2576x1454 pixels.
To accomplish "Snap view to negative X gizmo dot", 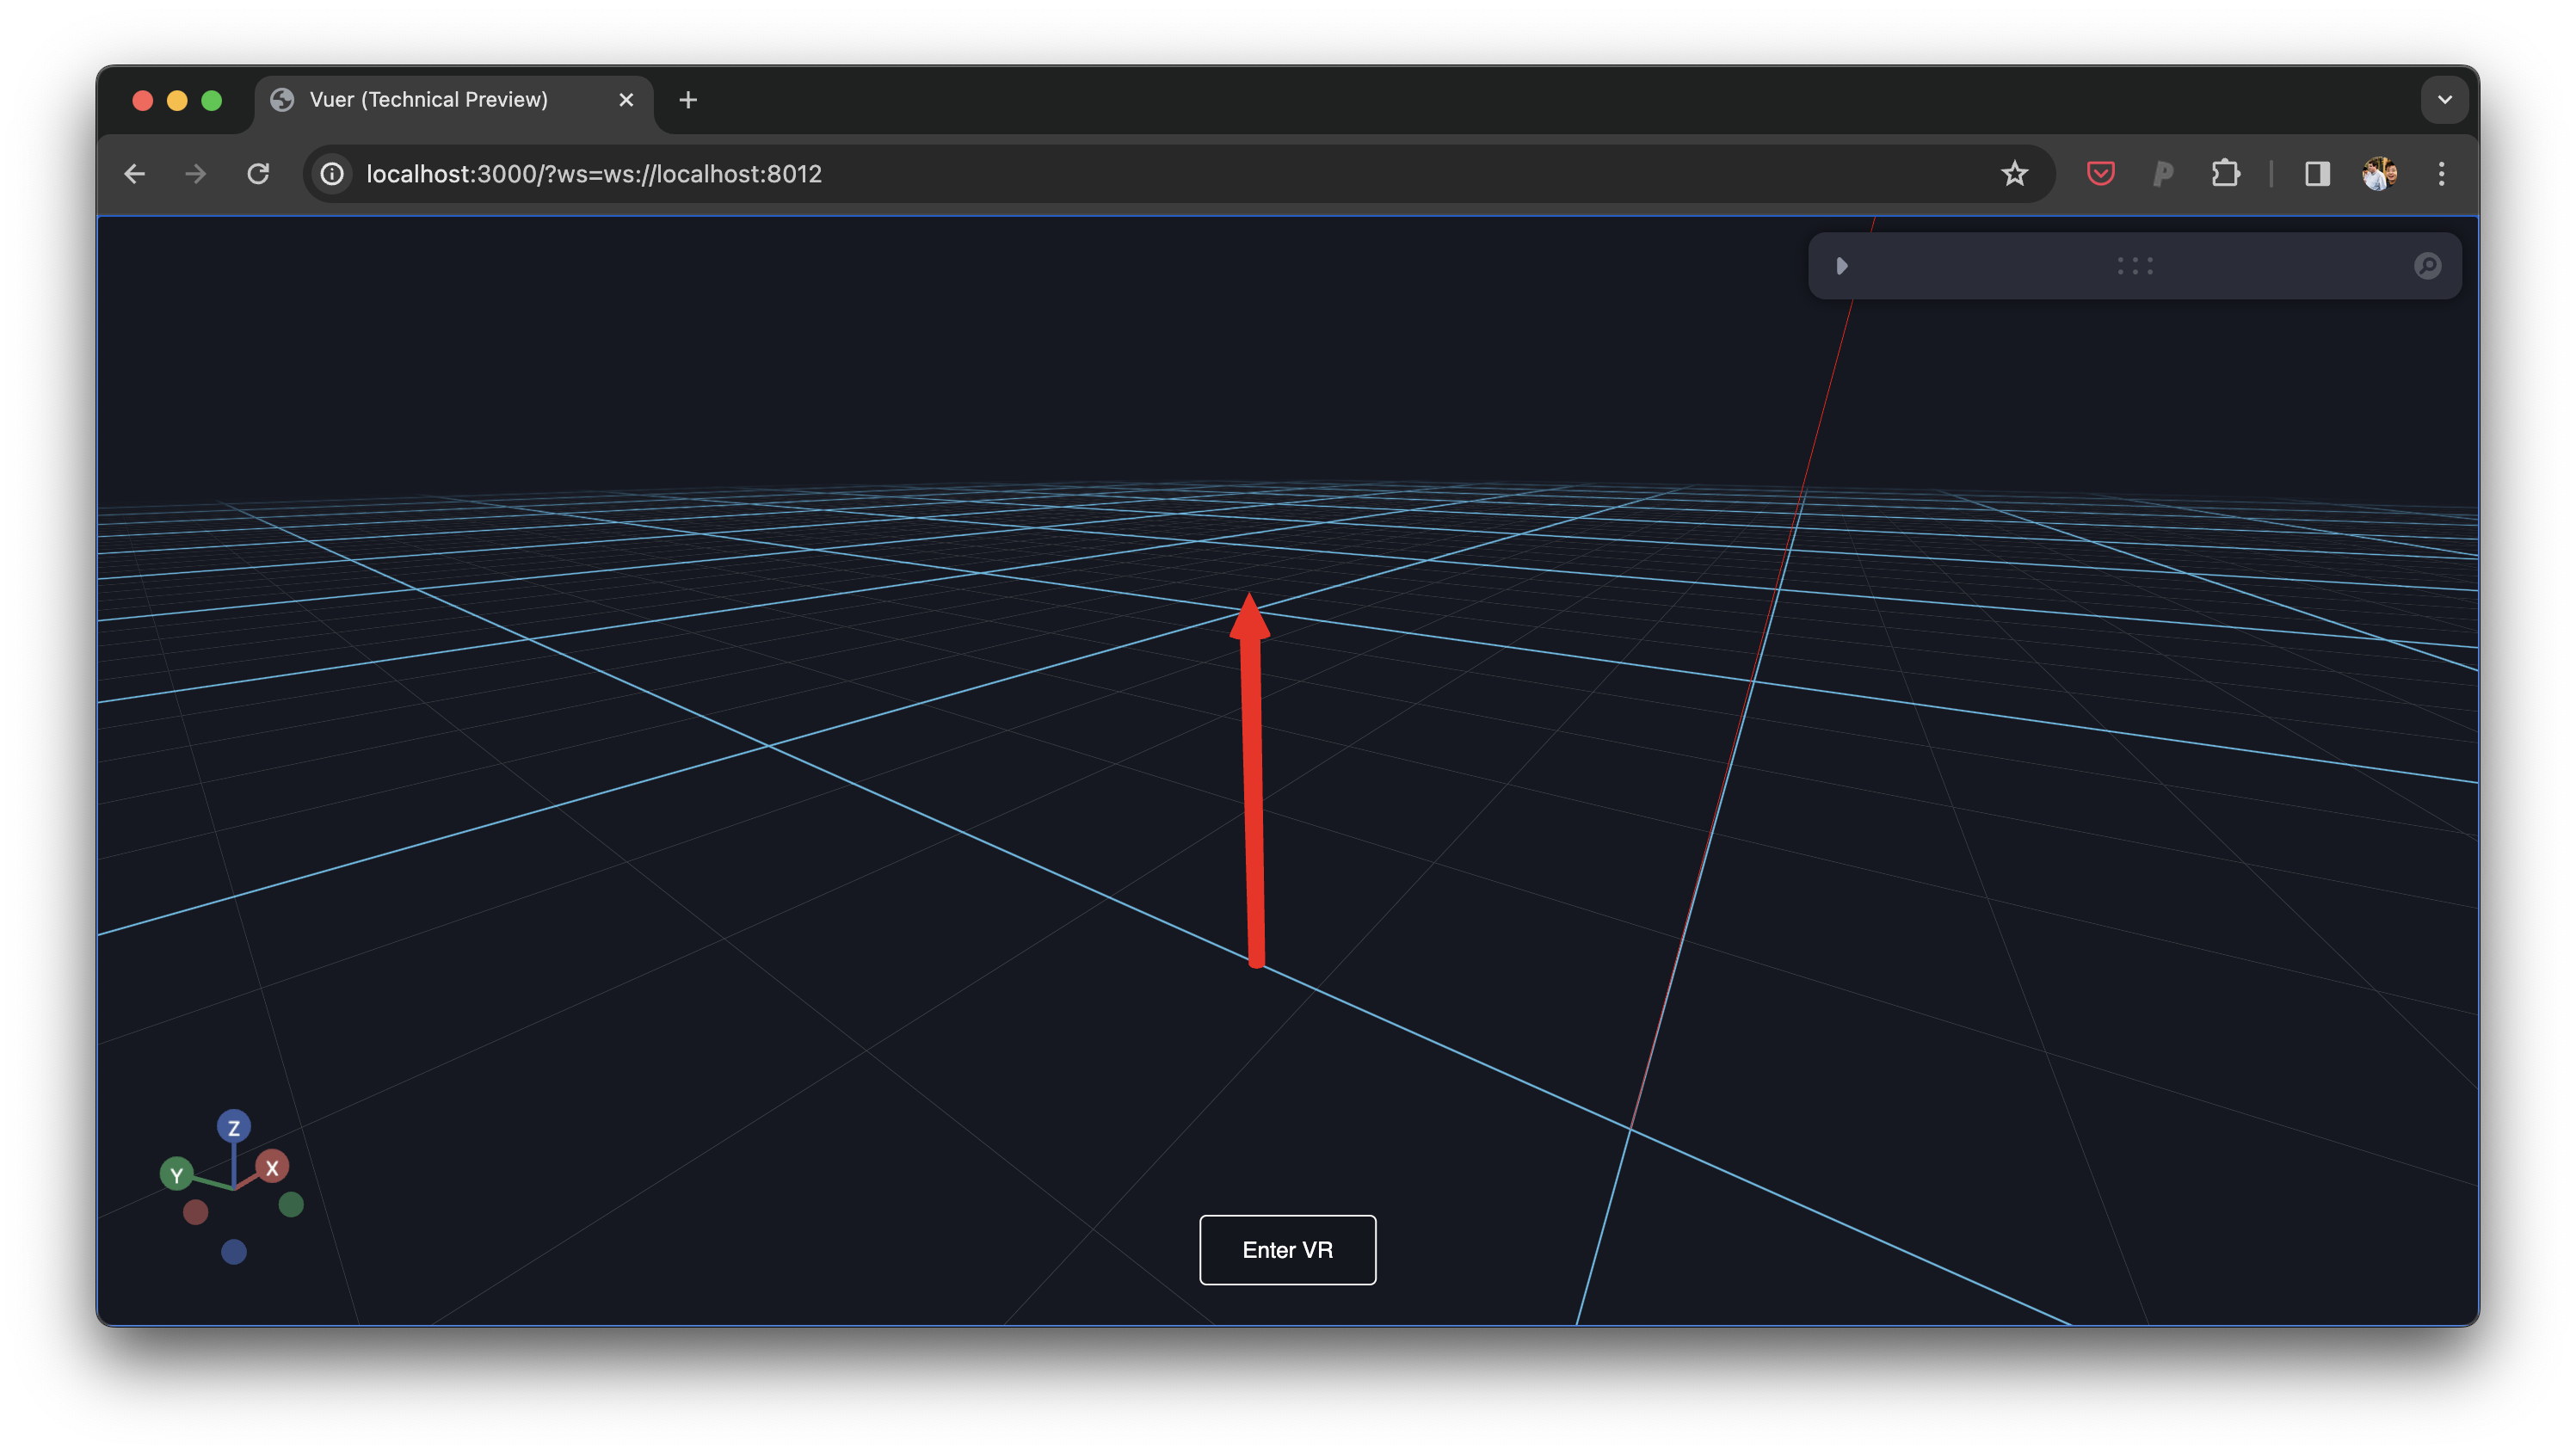I will tap(196, 1213).
